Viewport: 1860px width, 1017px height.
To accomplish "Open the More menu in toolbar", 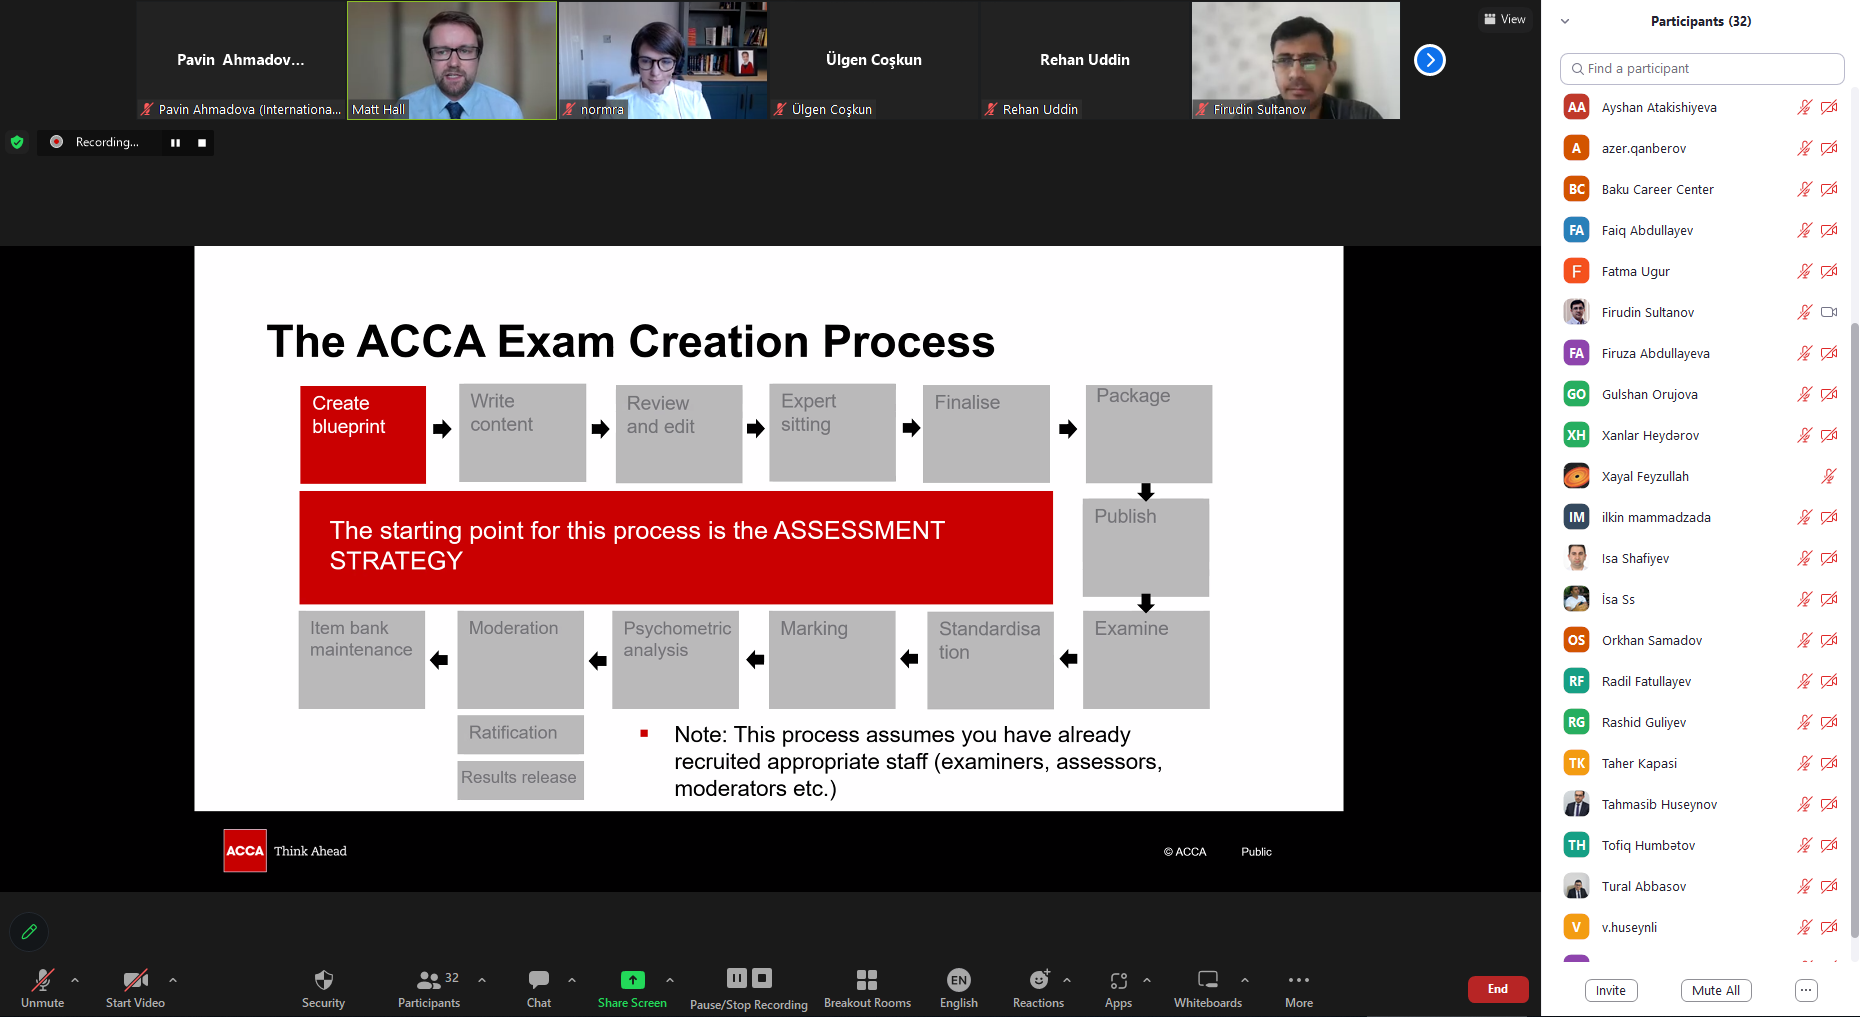I will [1298, 980].
